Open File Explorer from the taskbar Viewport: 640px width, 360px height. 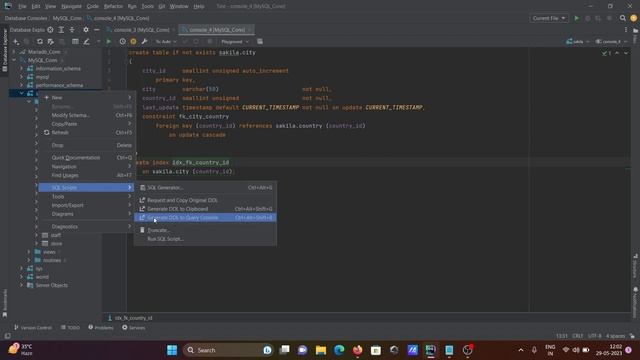[x=321, y=350]
